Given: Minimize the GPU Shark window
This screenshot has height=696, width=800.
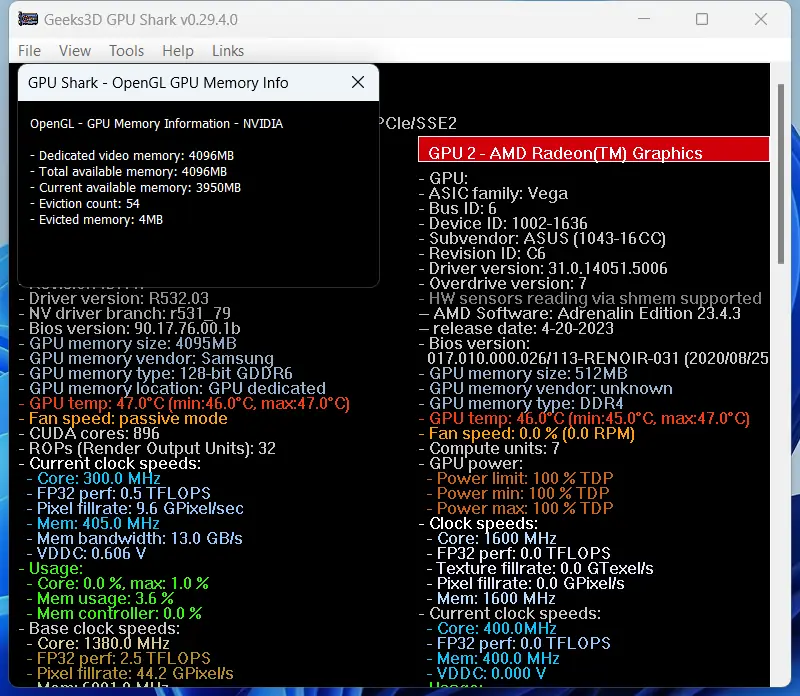Looking at the screenshot, I should click(x=644, y=19).
